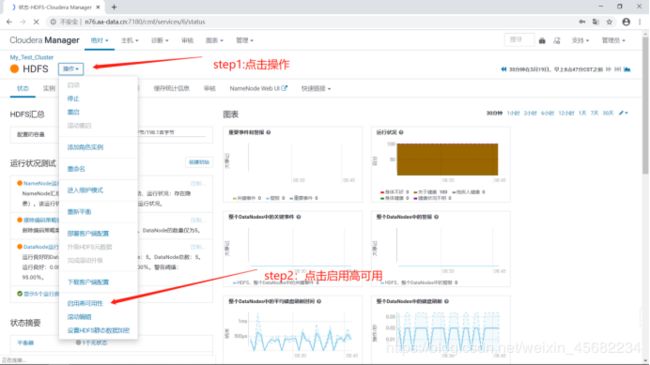This screenshot has height=365, width=650.
Task: Choose 设置HDFS静态数据加密 from the actions menu
Action: pyautogui.click(x=98, y=331)
